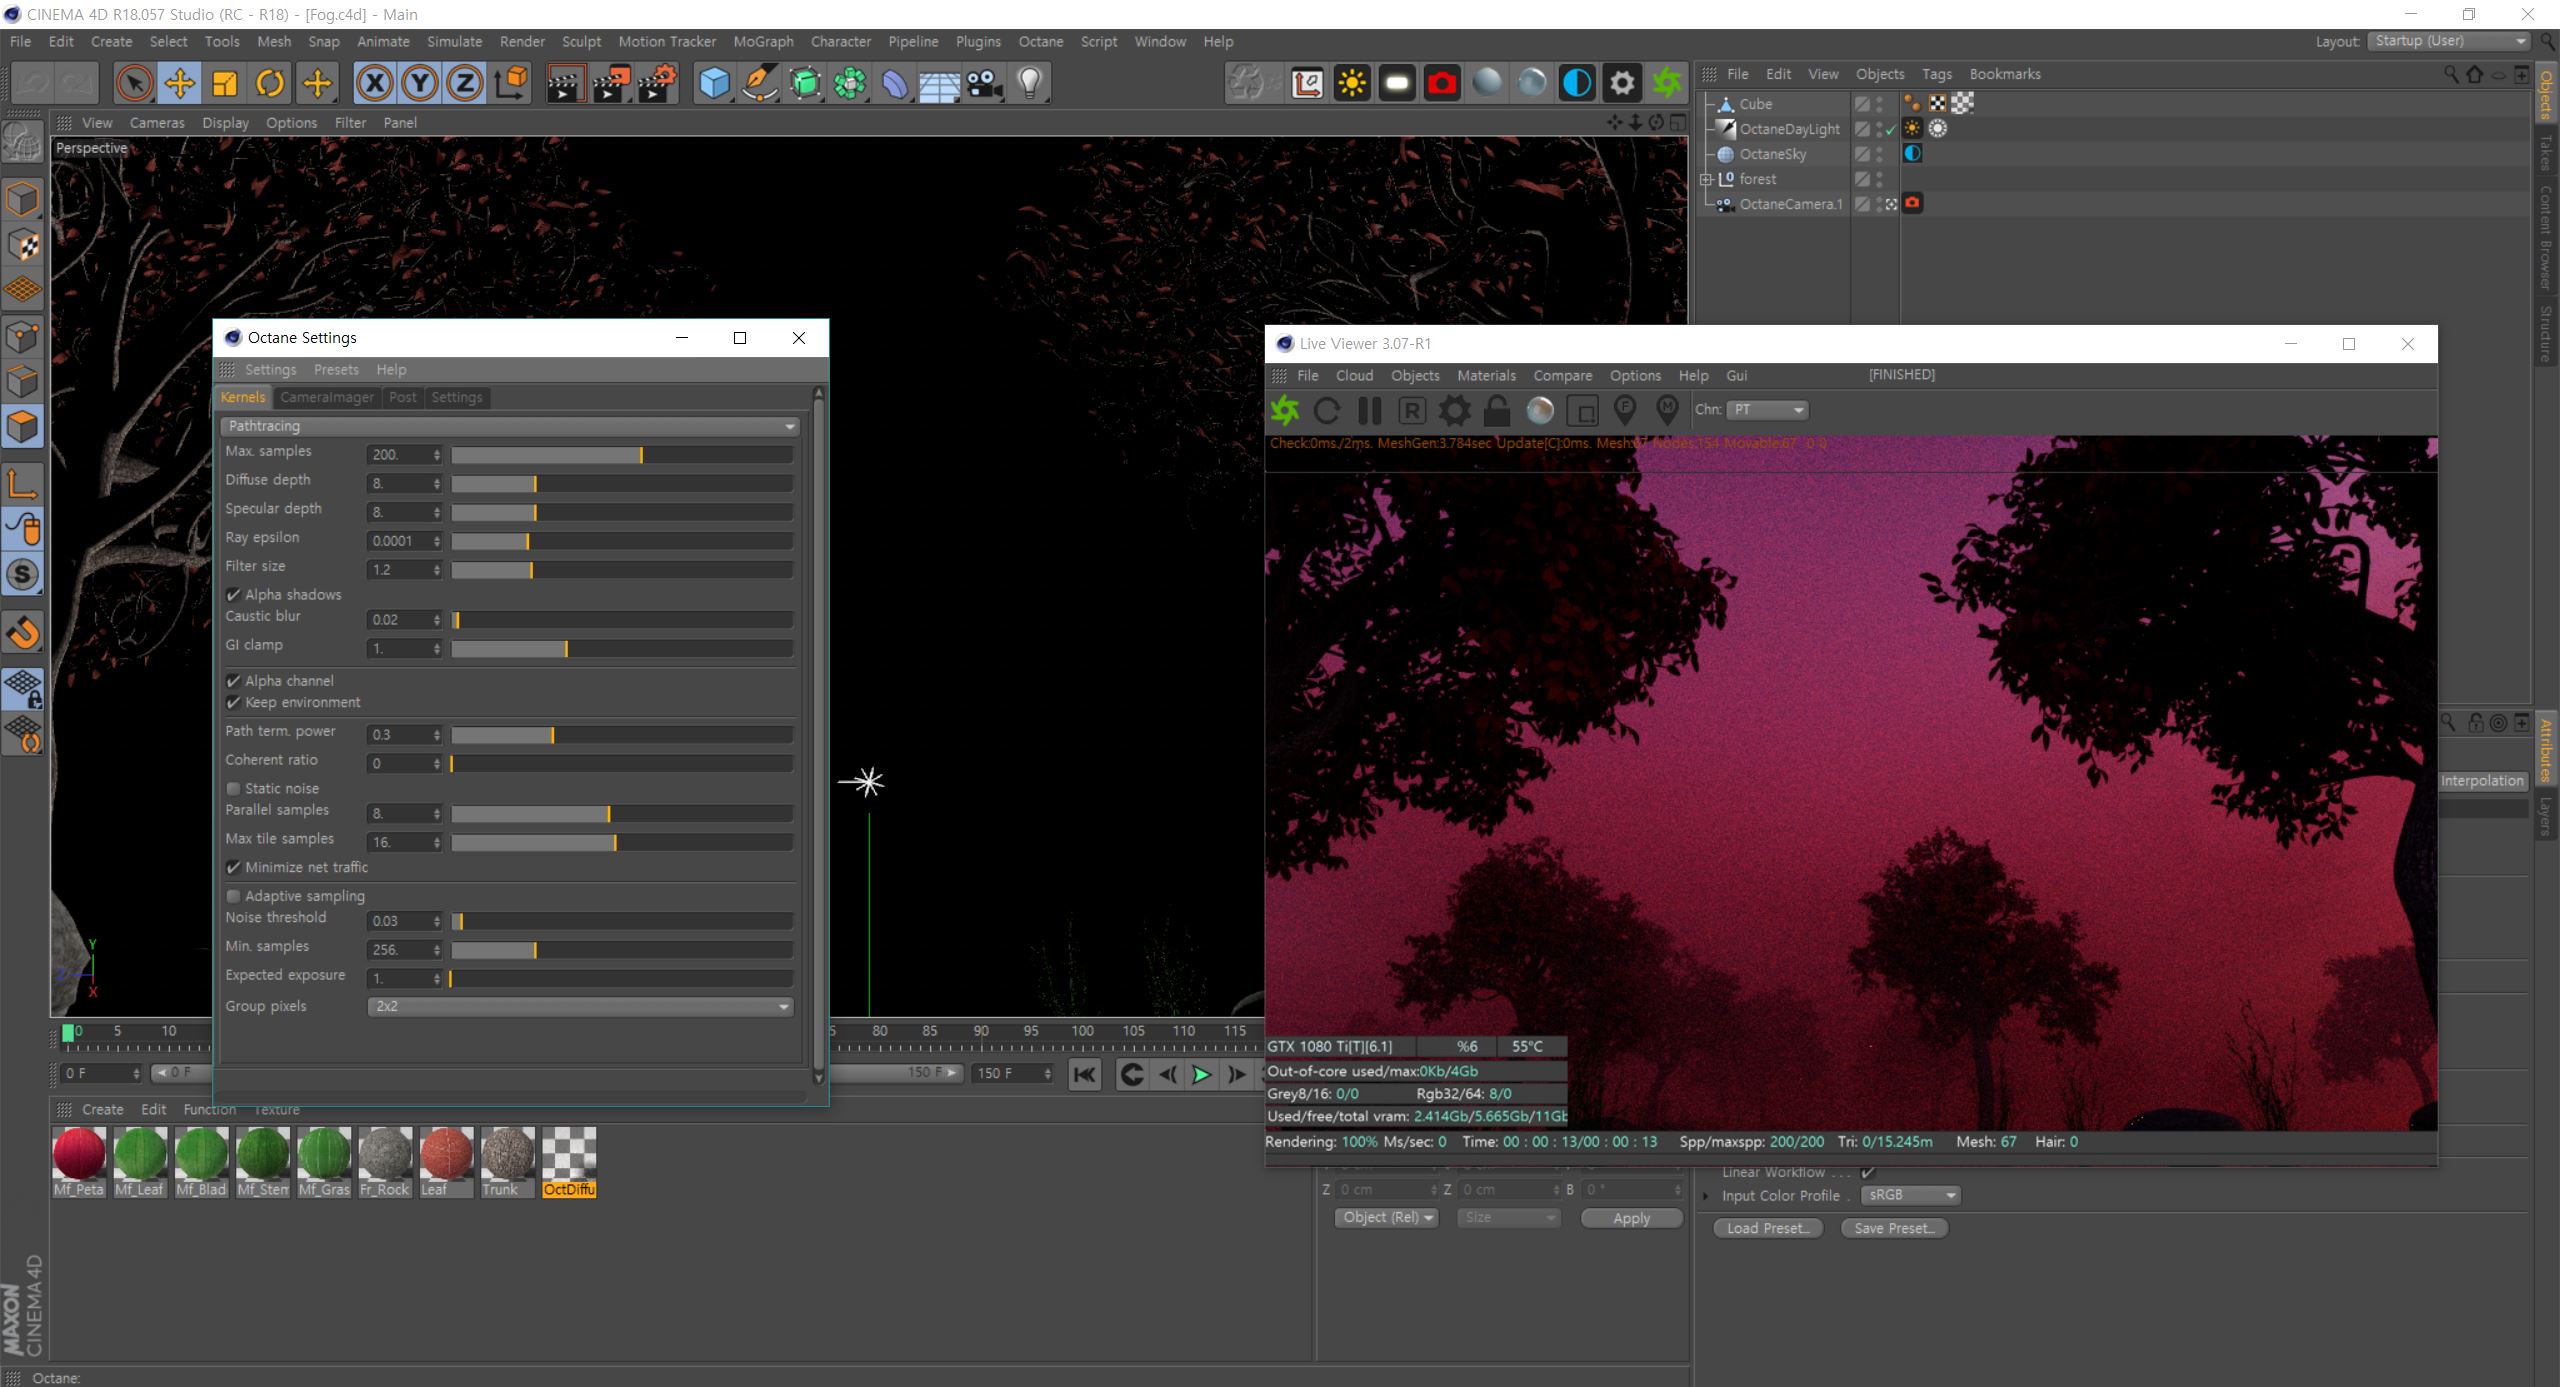The height and width of the screenshot is (1387, 2560).
Task: Open the Pathtracing kernel dropdown
Action: point(510,426)
